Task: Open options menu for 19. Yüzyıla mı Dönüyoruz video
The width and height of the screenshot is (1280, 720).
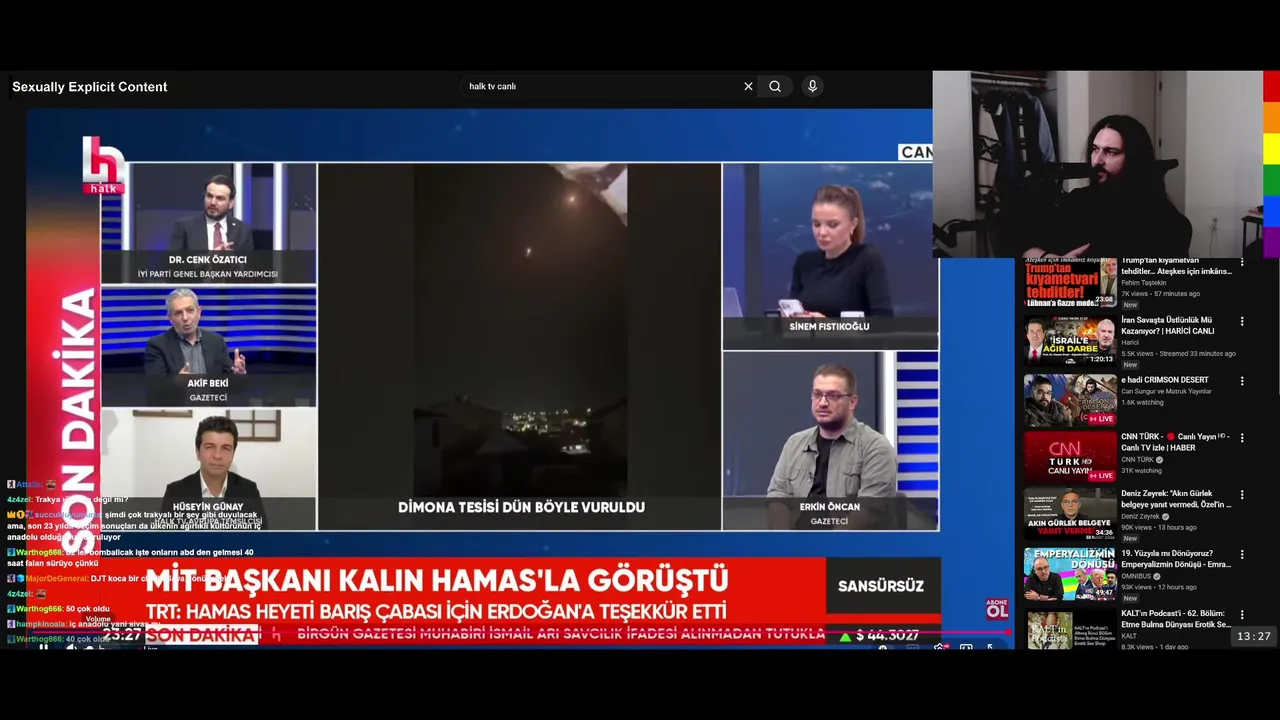Action: point(1242,554)
